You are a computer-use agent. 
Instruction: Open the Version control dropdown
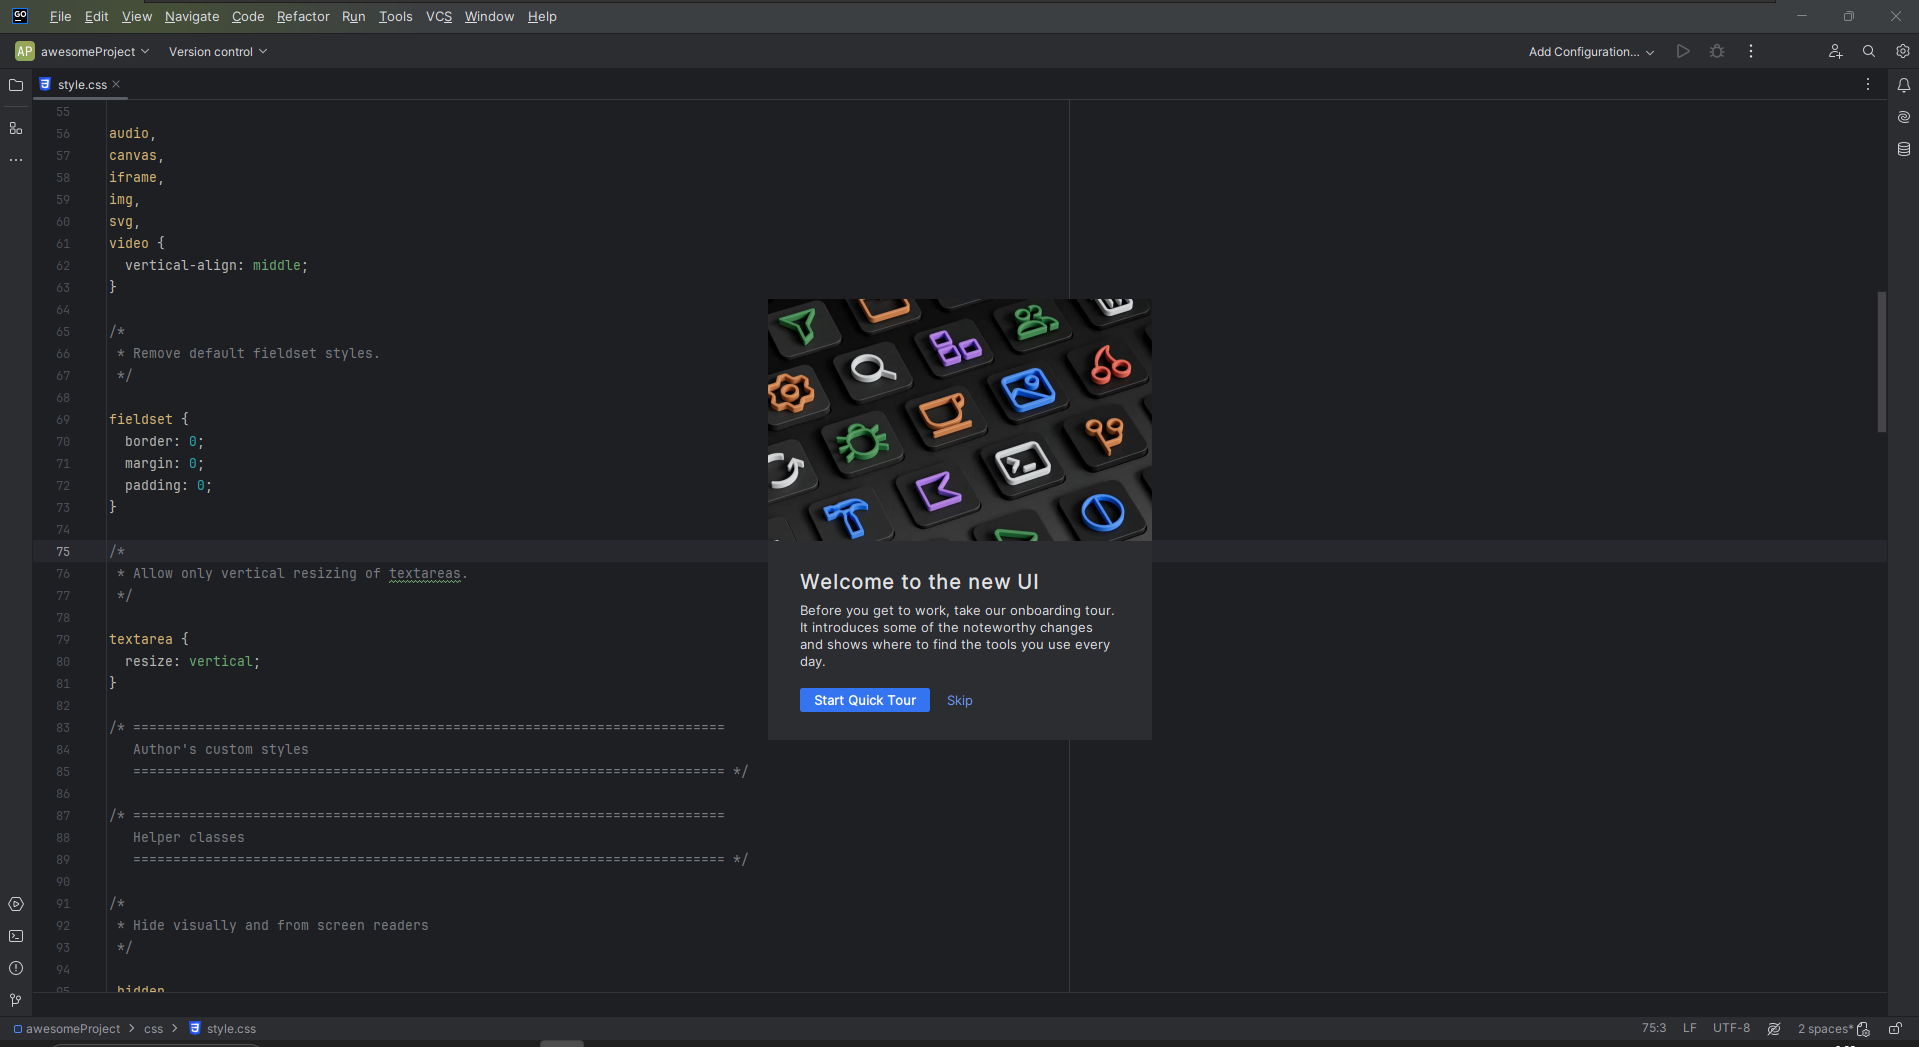click(x=218, y=51)
